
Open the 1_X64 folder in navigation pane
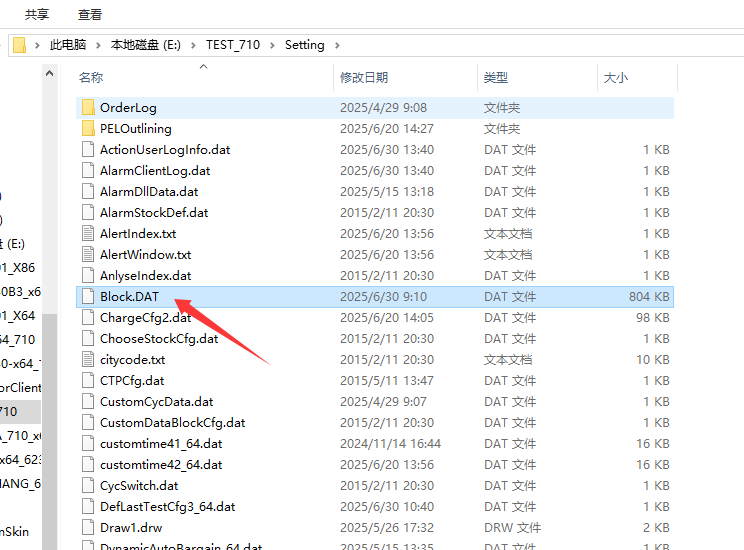(x=18, y=316)
